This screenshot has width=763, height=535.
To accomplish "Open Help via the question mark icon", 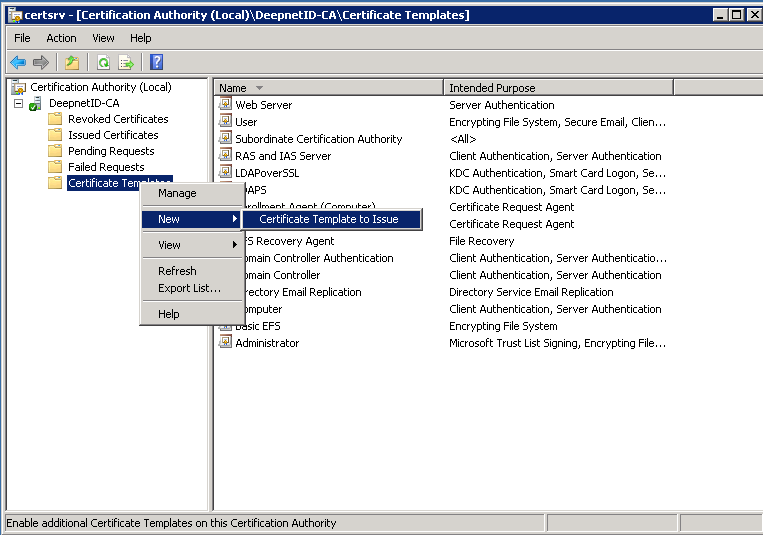I will click(x=156, y=62).
